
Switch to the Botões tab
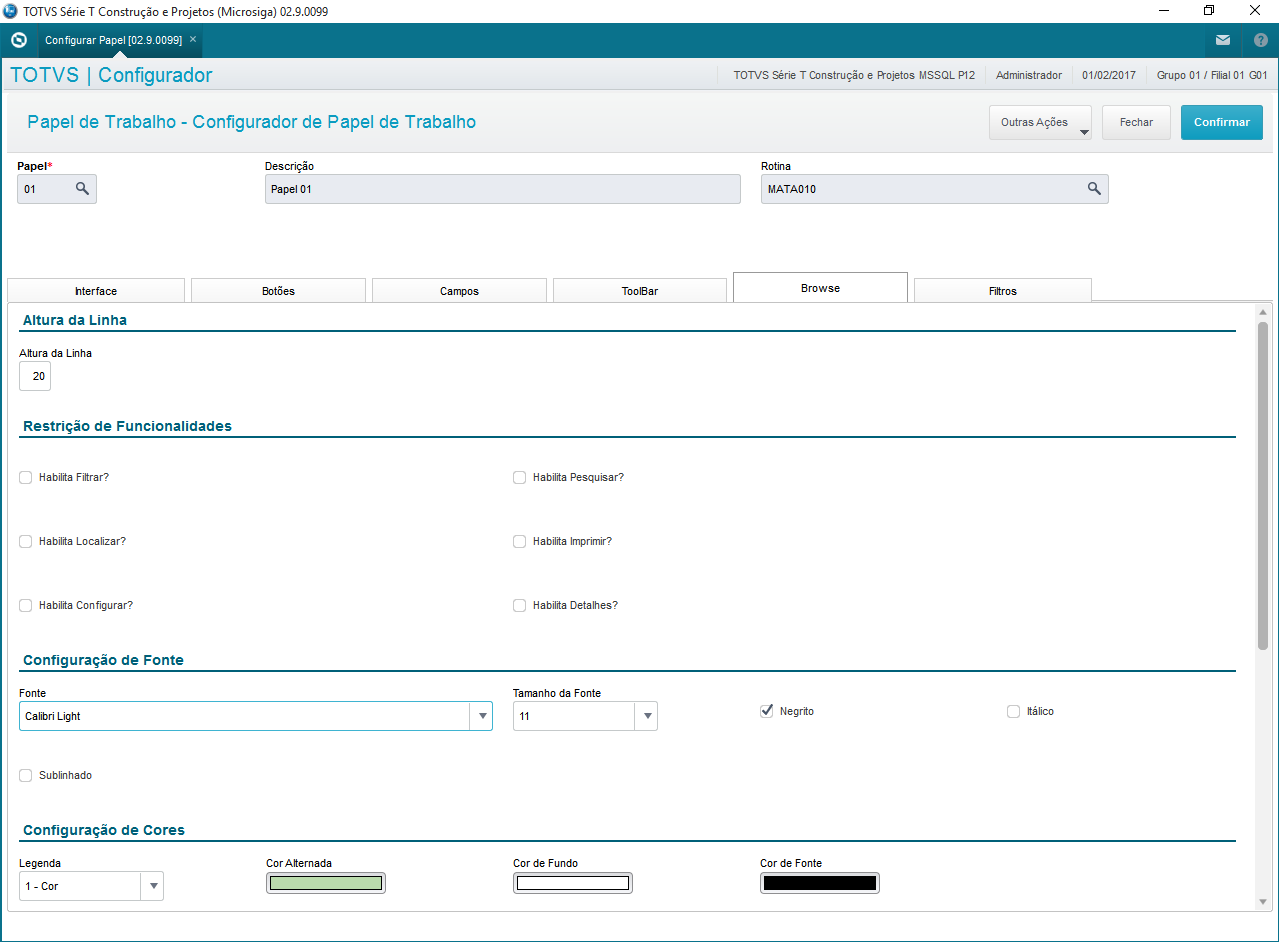click(278, 291)
